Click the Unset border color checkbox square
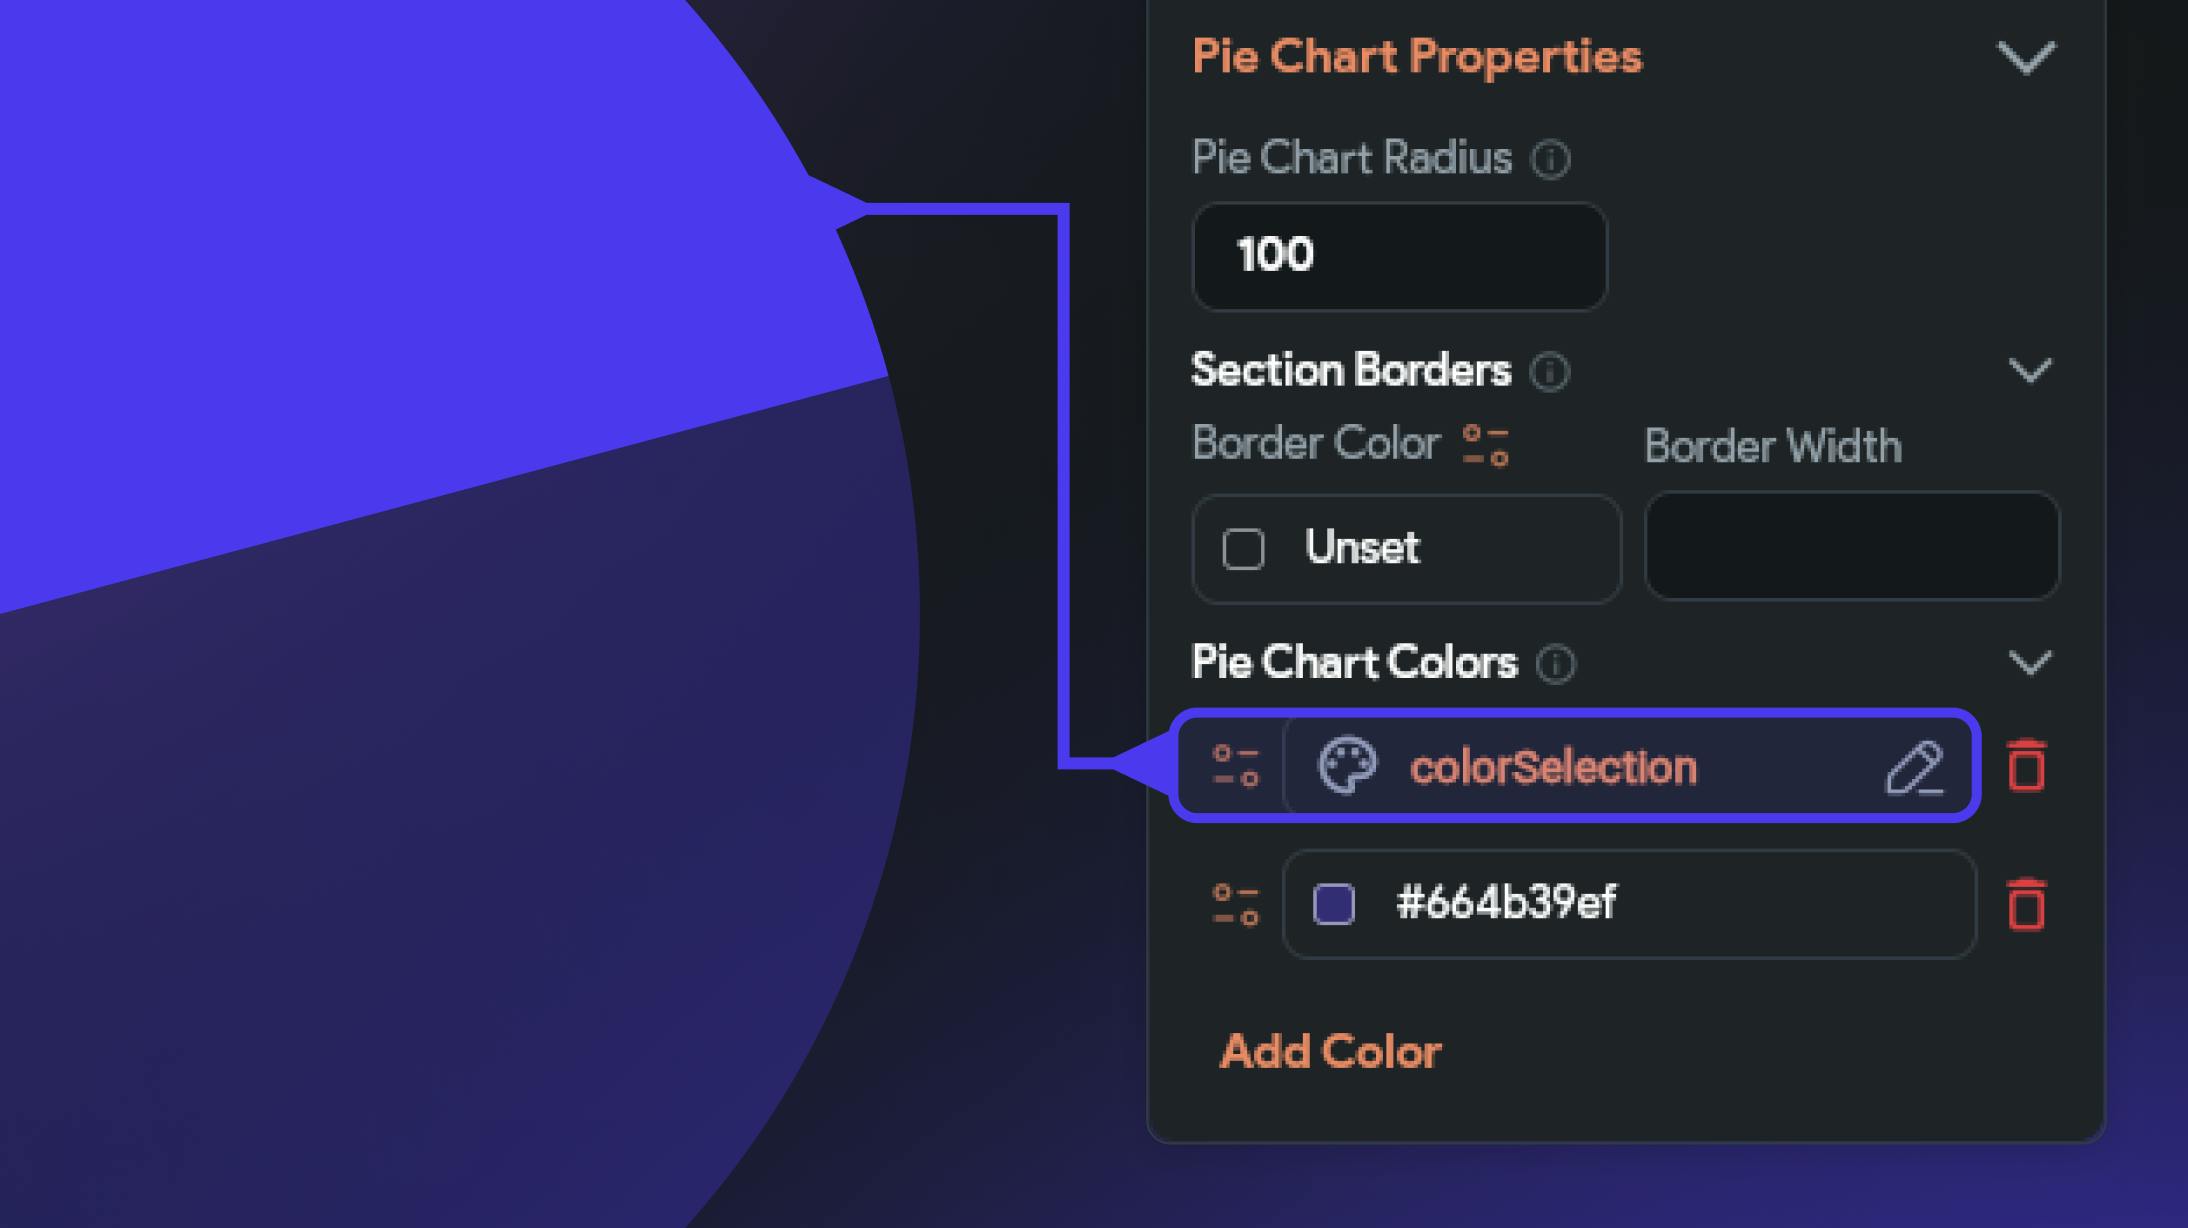Viewport: 2188px width, 1228px height. pyautogui.click(x=1243, y=549)
